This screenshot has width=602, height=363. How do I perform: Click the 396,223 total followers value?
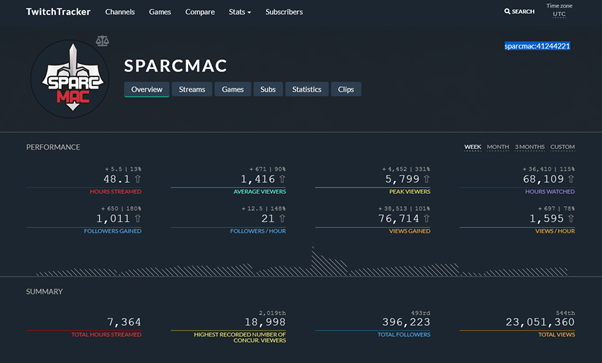click(406, 322)
